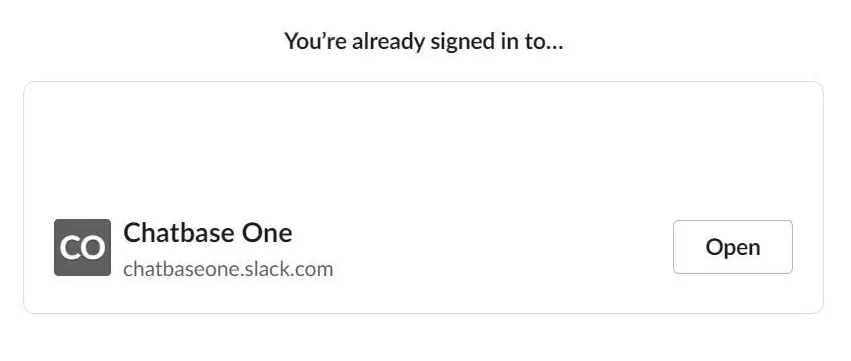Click the CO workspace avatar icon
The width and height of the screenshot is (851, 361).
pos(82,248)
